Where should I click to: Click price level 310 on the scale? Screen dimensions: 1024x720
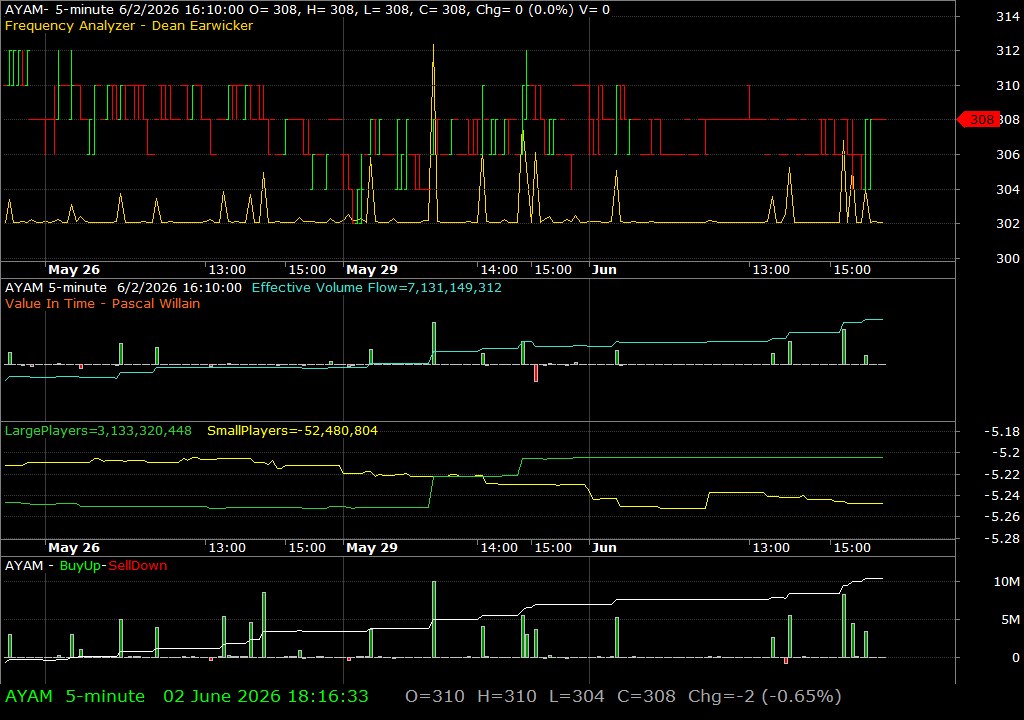[1007, 85]
